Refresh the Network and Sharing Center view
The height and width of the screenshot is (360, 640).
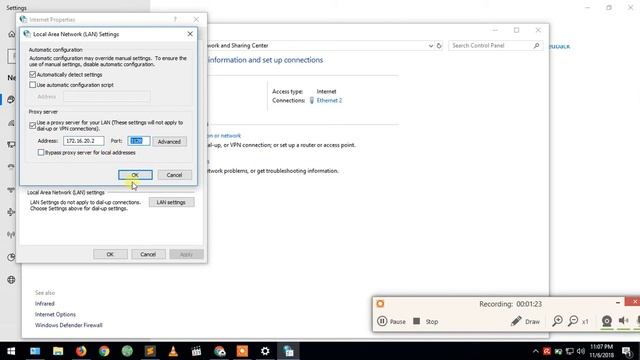click(x=439, y=46)
